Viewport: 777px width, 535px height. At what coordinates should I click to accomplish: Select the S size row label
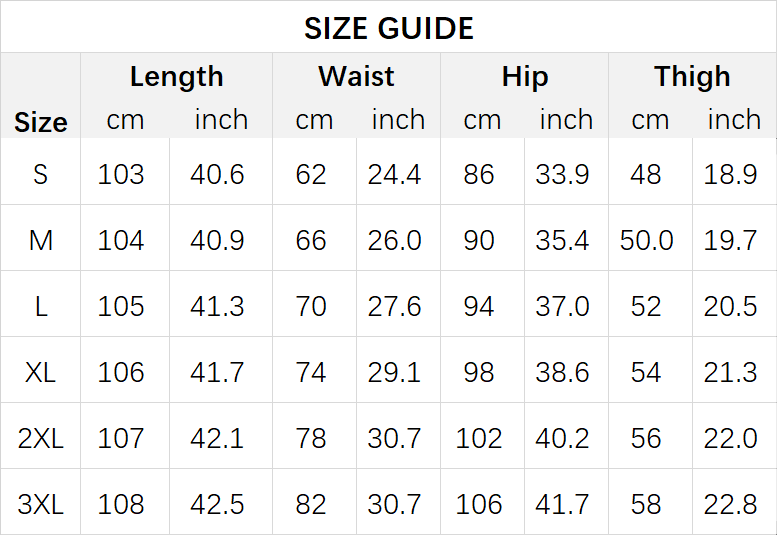click(x=41, y=174)
